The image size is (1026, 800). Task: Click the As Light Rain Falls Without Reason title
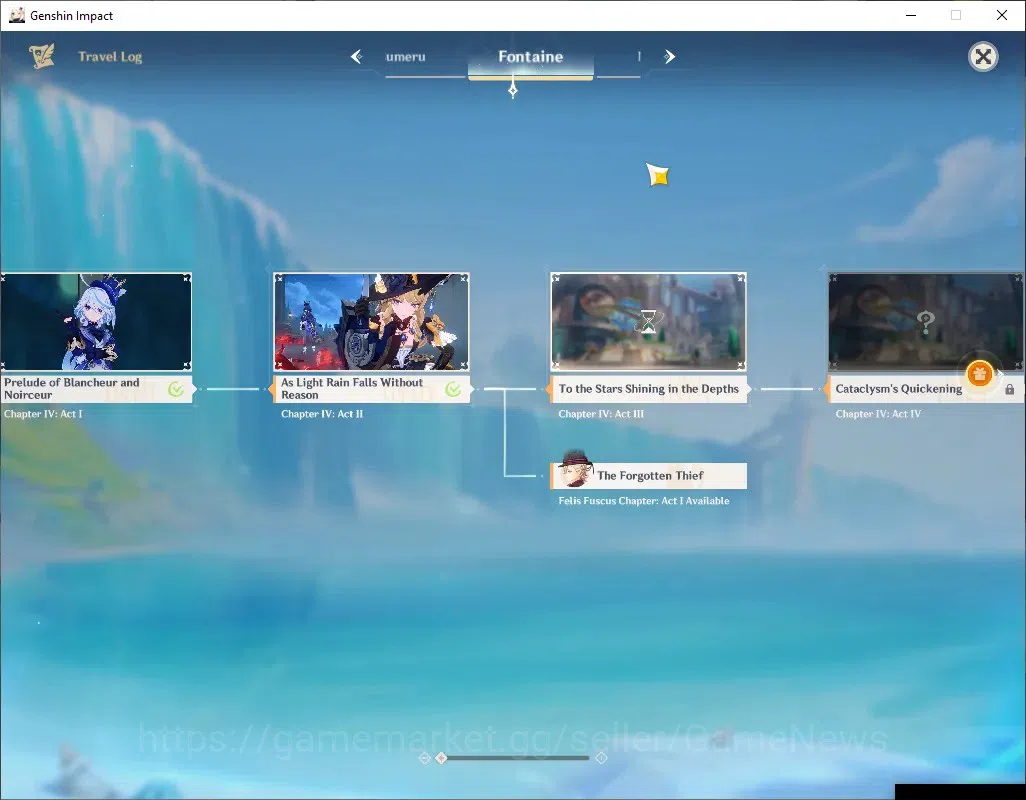point(352,389)
